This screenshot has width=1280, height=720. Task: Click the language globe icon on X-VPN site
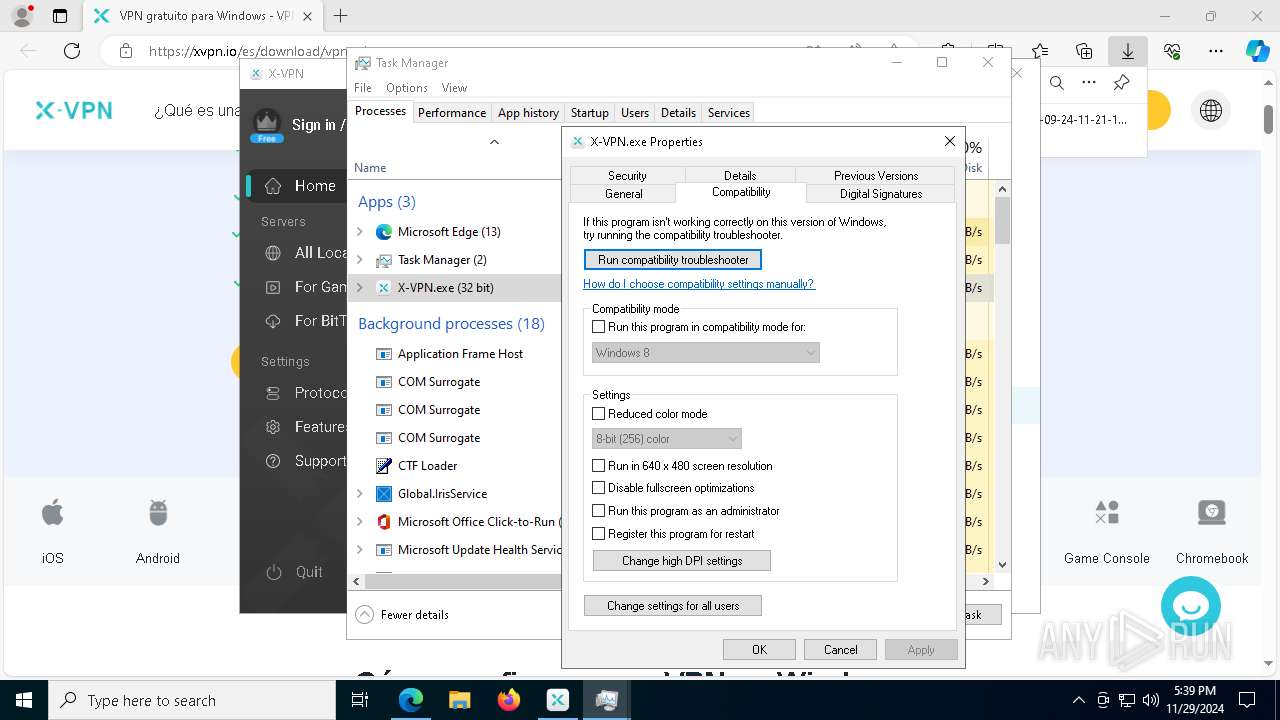click(1211, 111)
